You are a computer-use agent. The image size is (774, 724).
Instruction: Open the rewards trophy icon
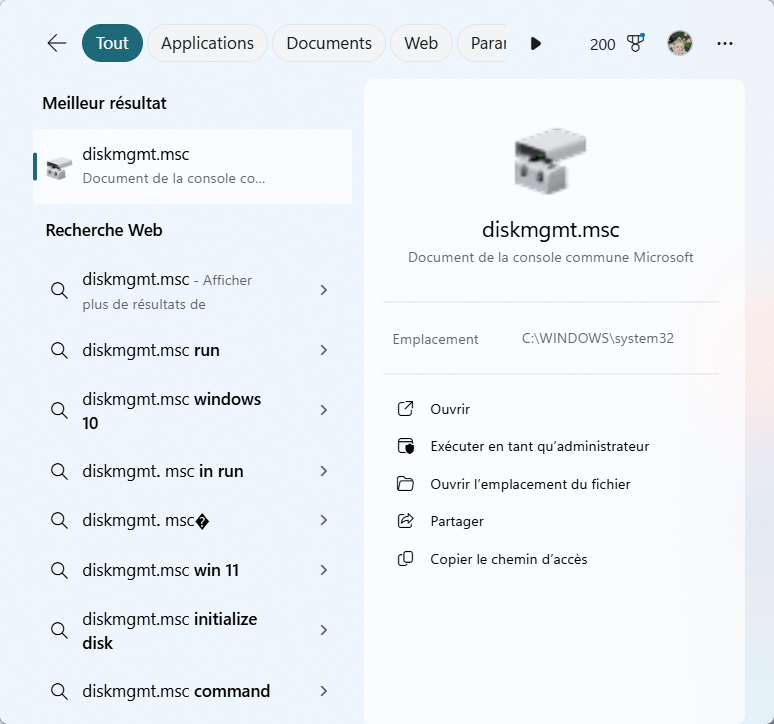(636, 43)
